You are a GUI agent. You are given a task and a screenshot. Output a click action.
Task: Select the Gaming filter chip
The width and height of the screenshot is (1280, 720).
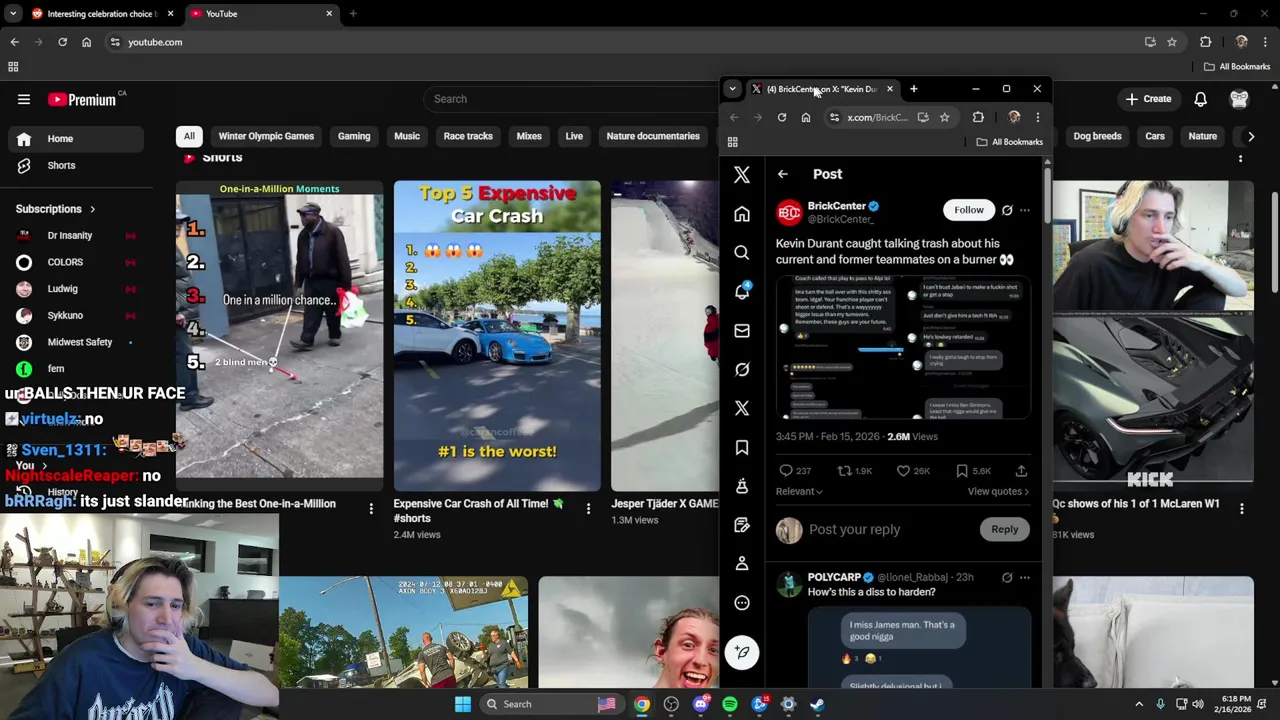[354, 136]
